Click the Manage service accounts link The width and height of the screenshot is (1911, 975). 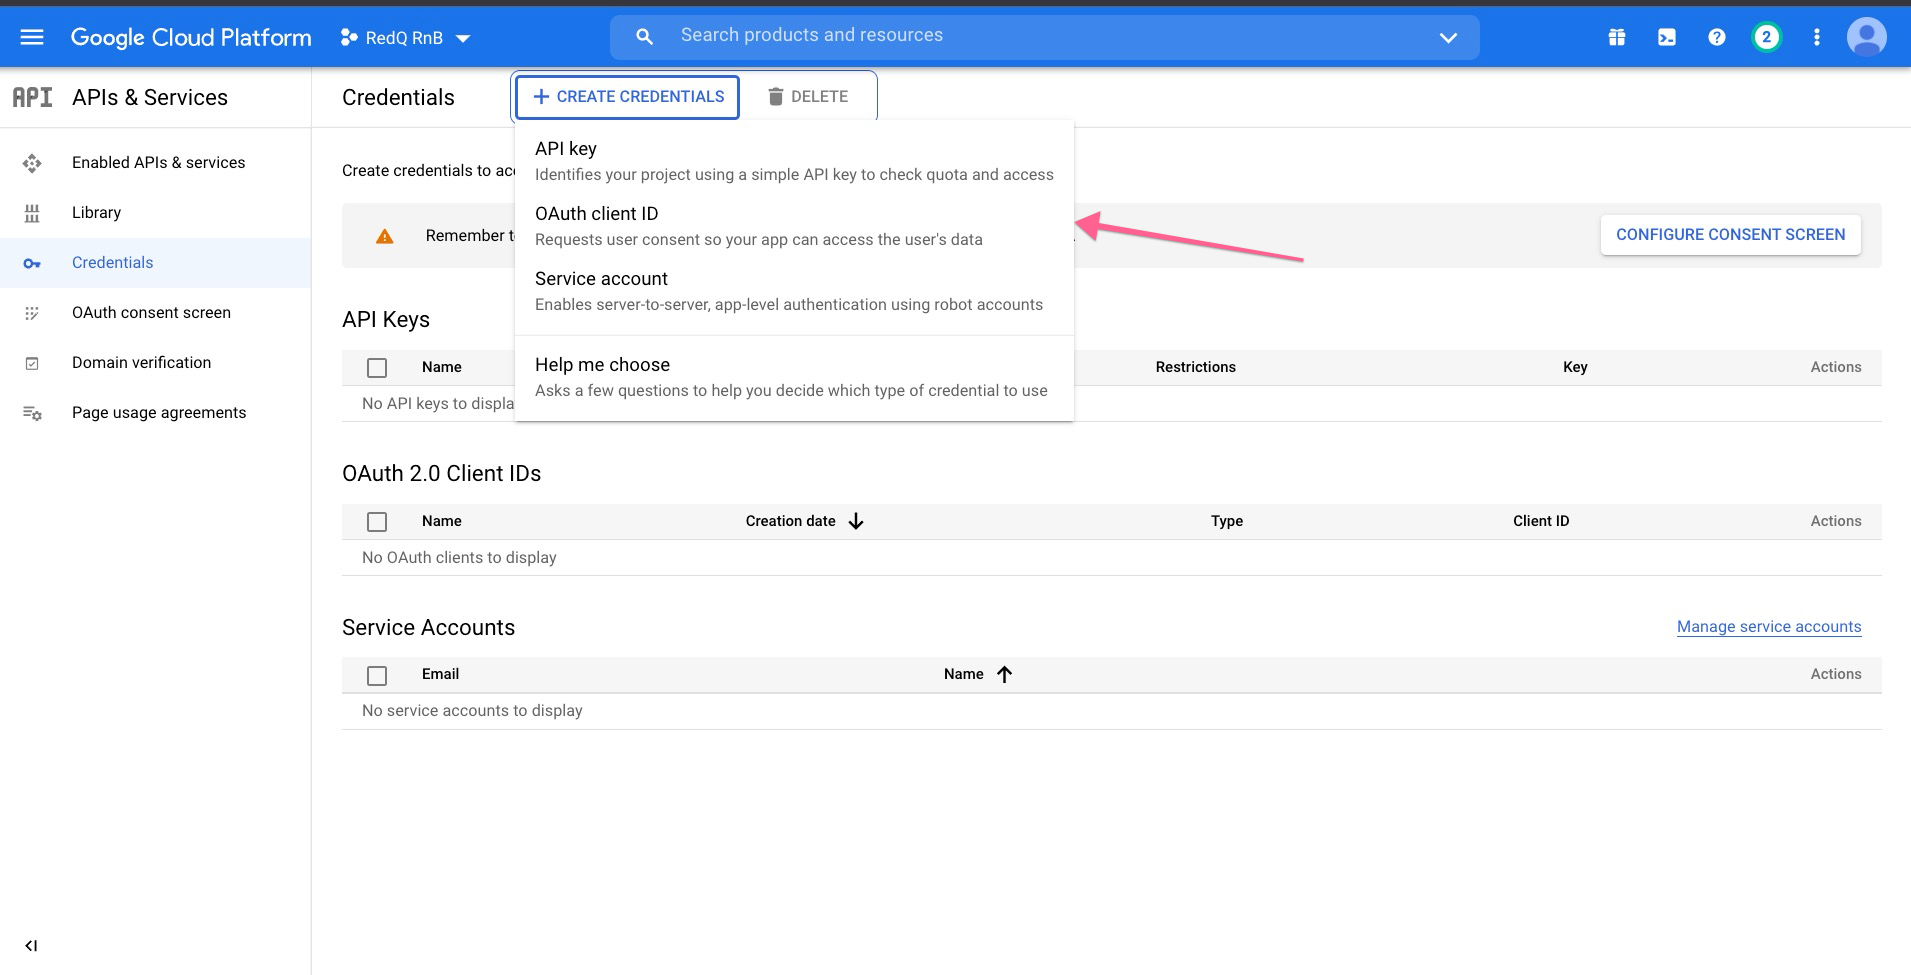click(x=1769, y=627)
